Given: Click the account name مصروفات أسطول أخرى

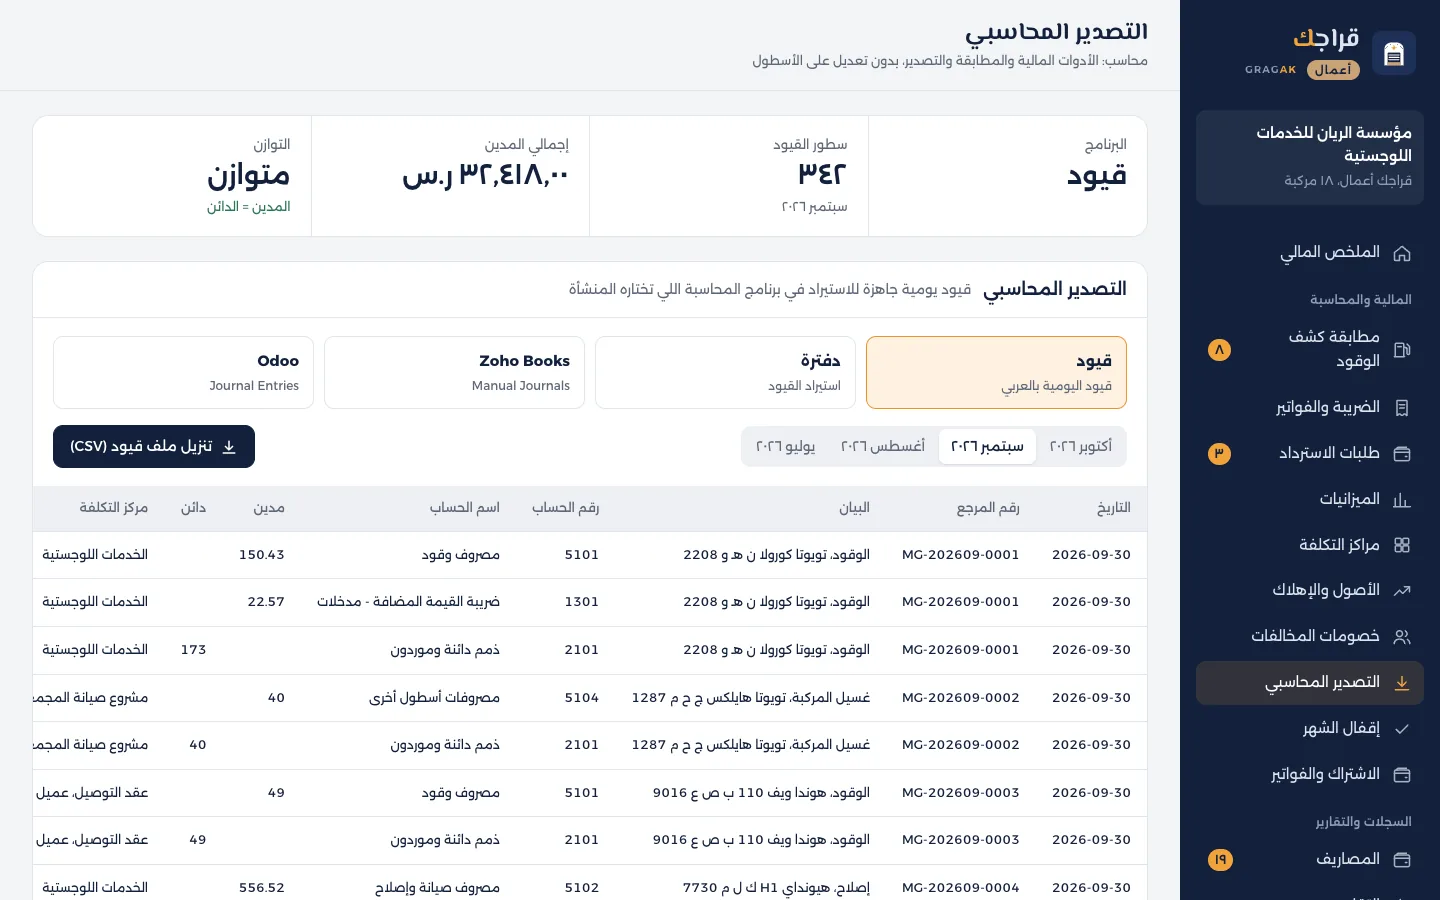Looking at the screenshot, I should point(435,698).
